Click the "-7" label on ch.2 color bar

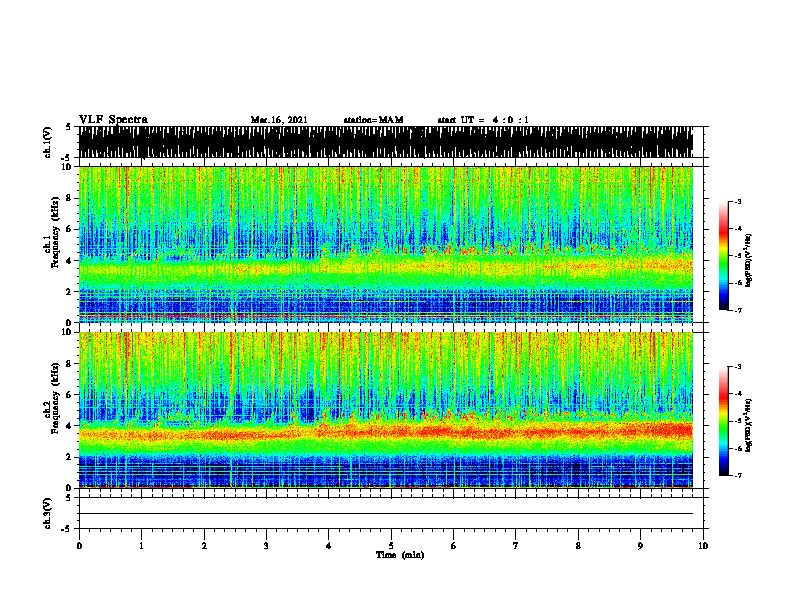(738, 476)
